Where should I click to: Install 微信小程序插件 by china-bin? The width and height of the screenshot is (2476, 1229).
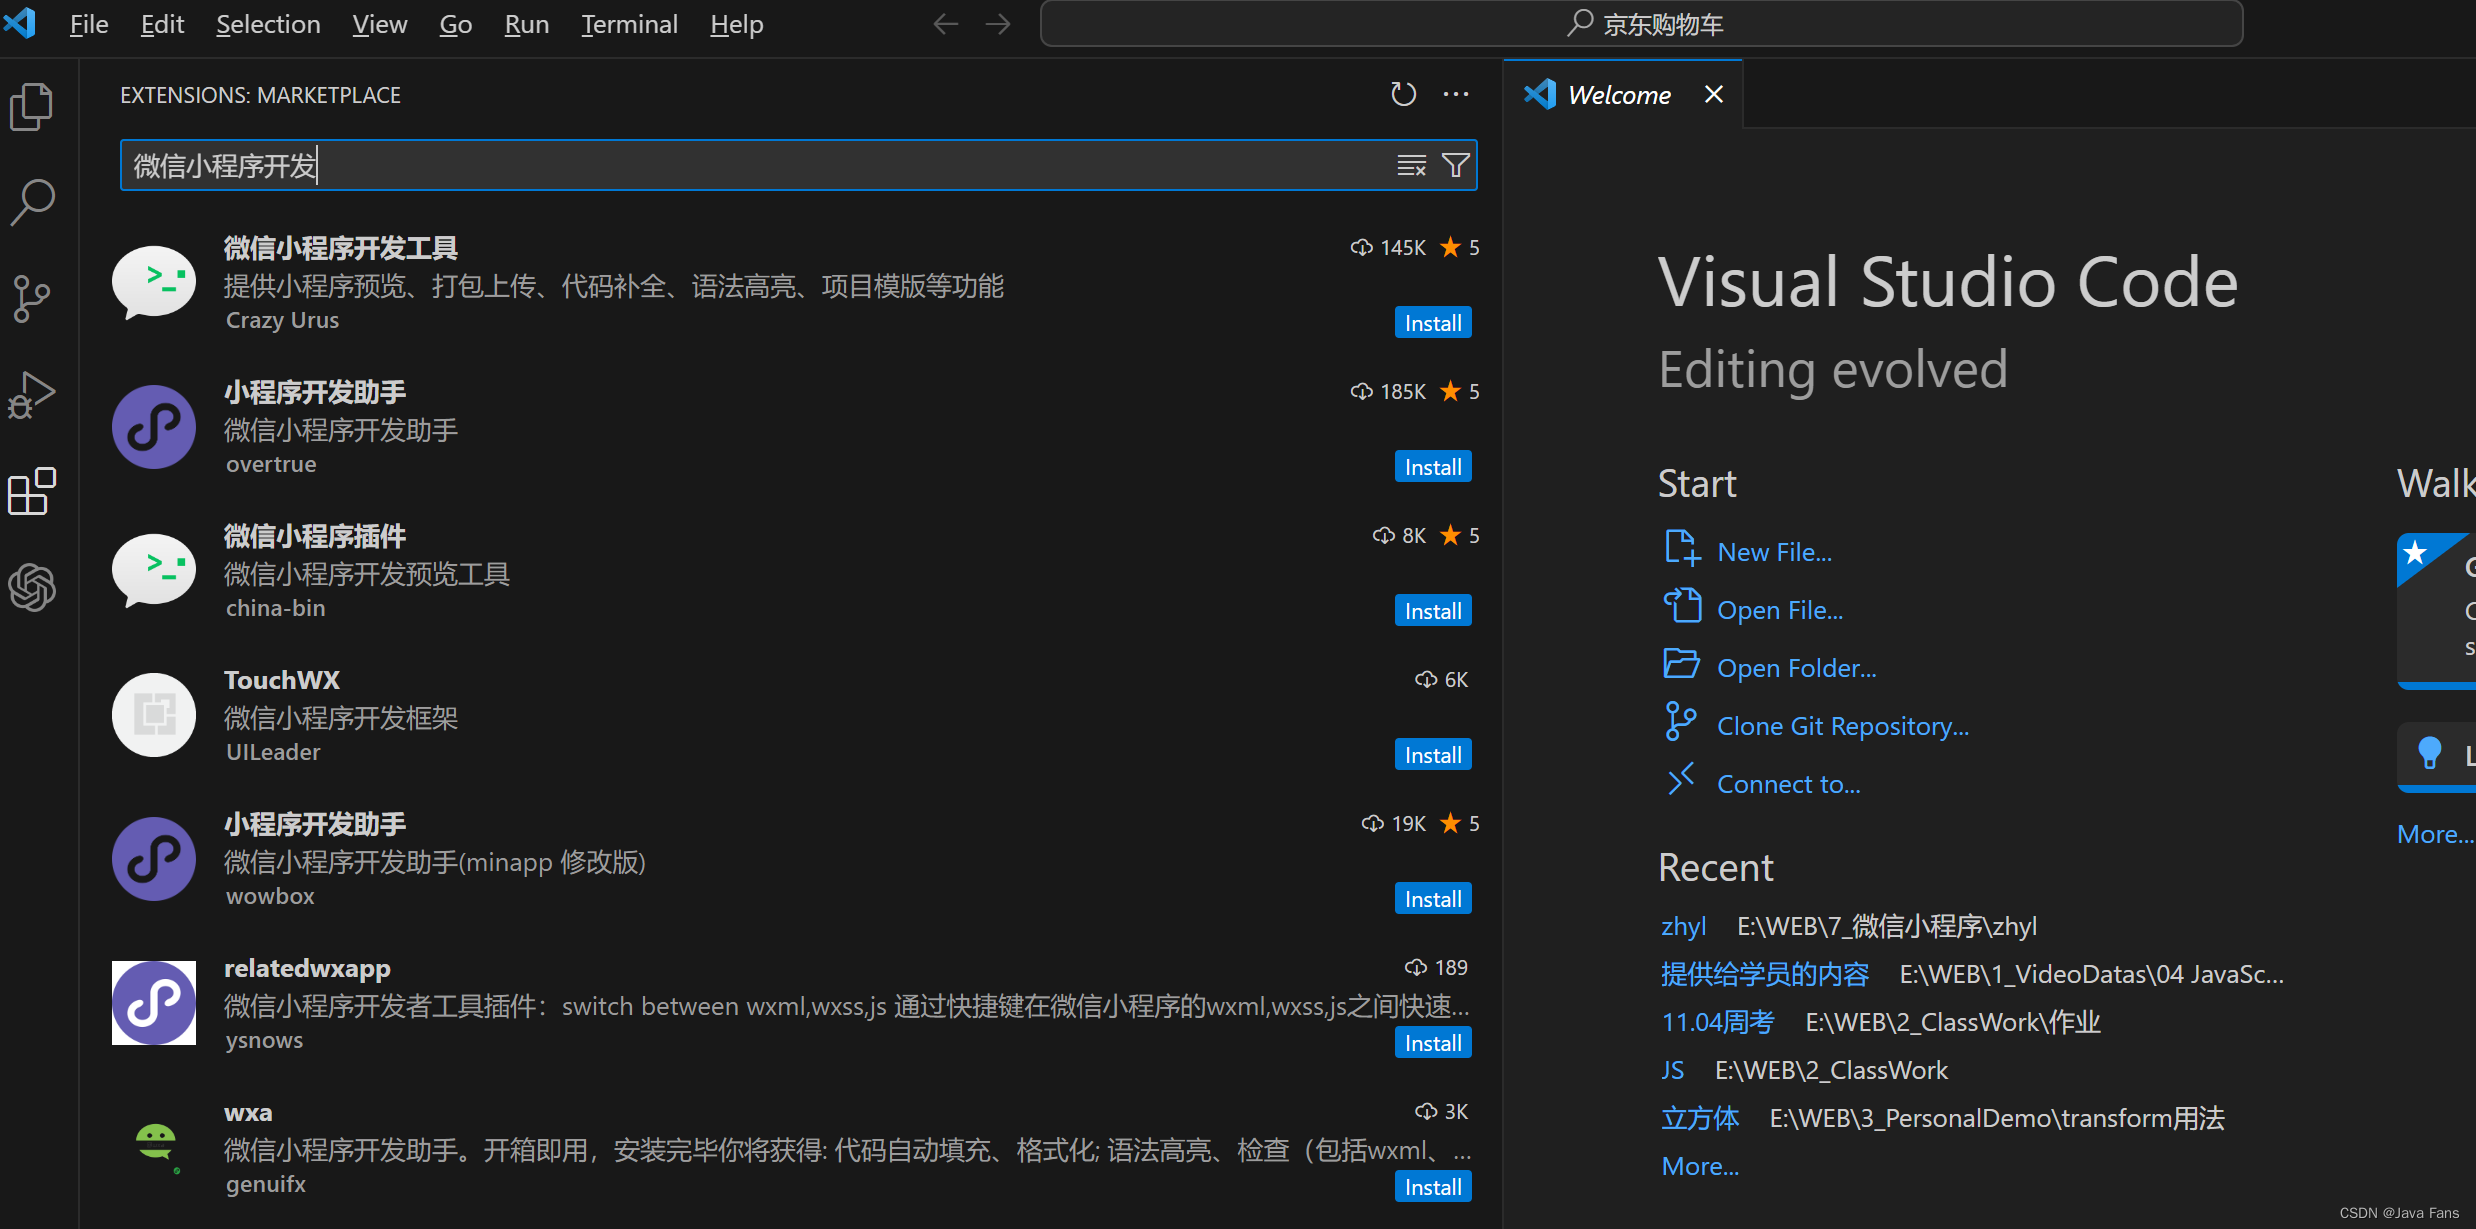click(x=1433, y=611)
